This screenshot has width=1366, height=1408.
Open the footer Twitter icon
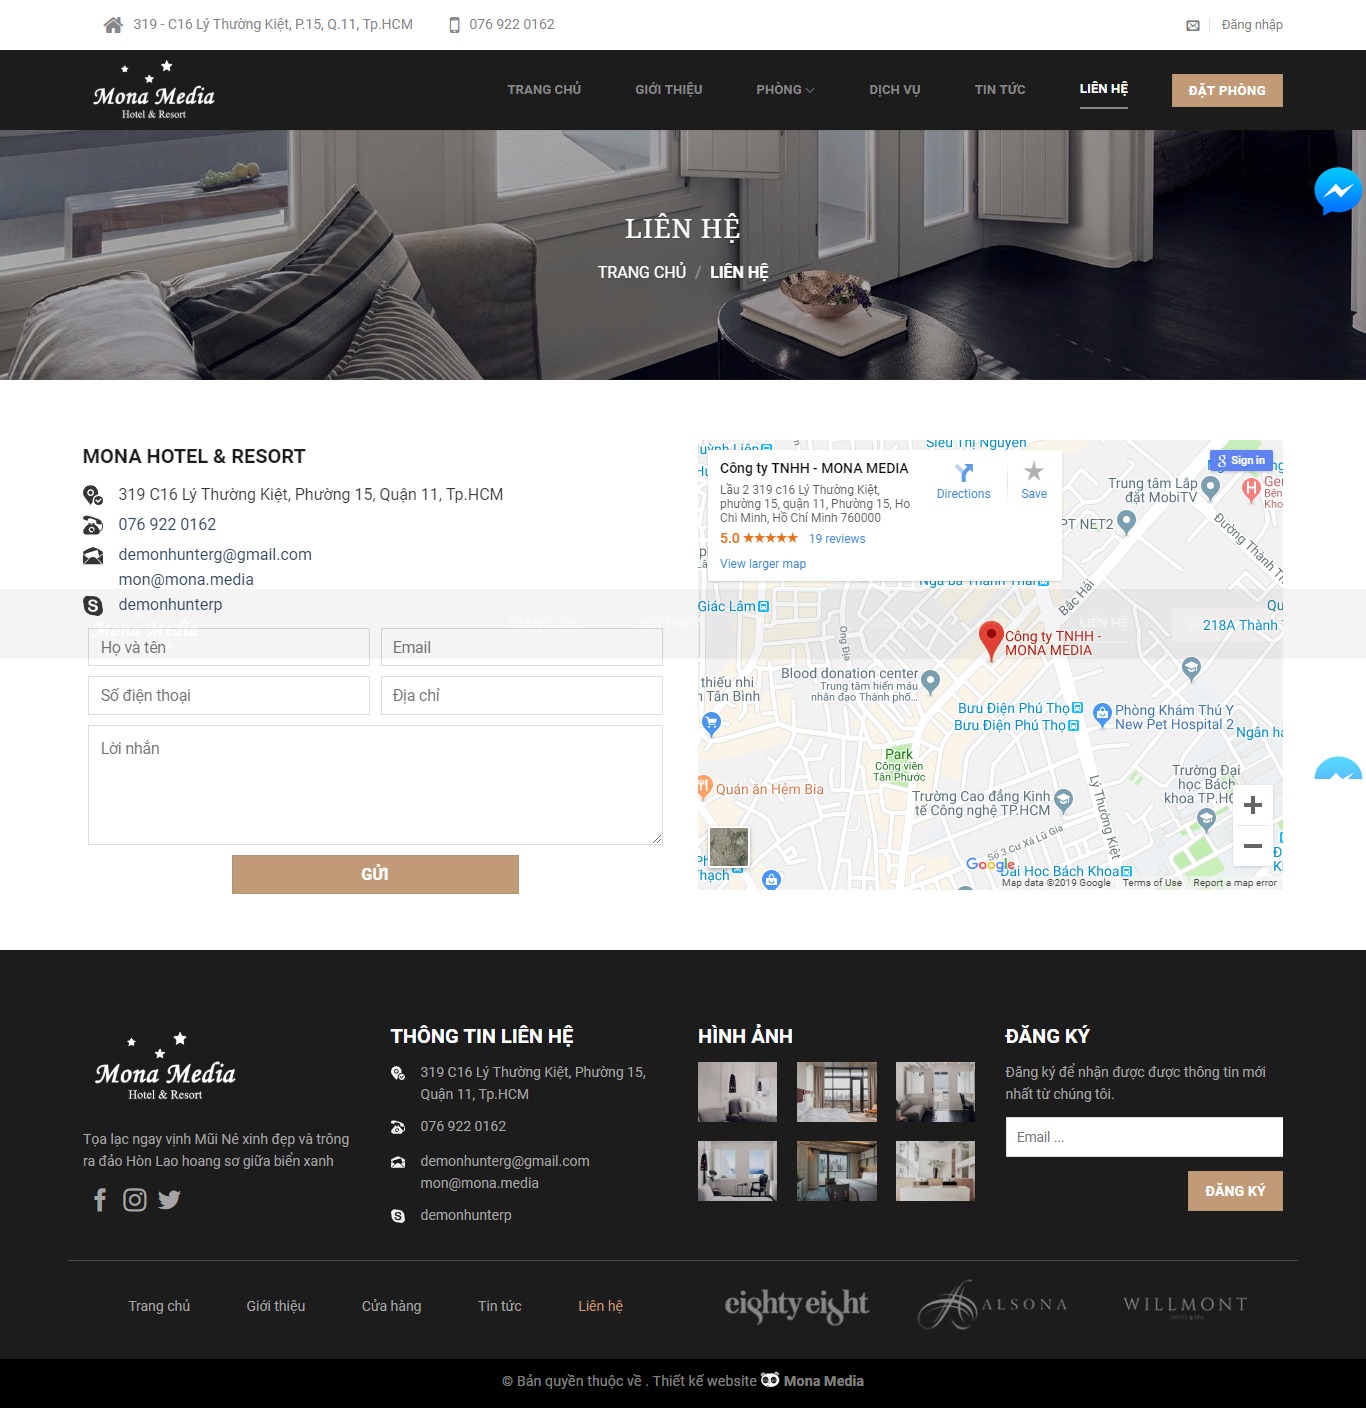(169, 1200)
